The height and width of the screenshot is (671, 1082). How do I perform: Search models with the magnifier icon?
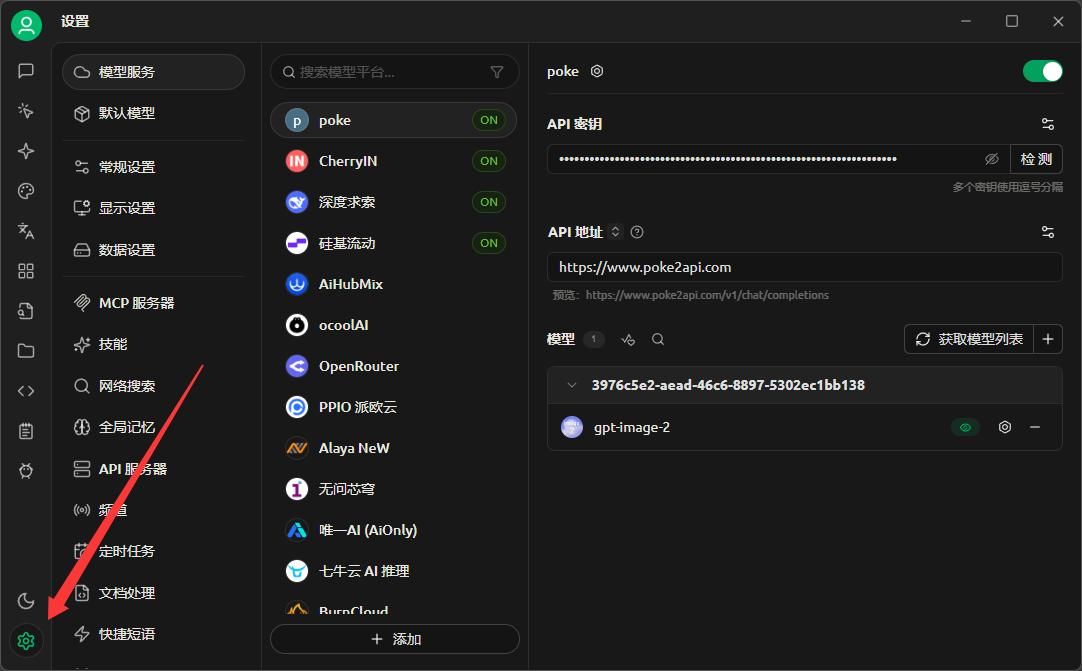658,340
